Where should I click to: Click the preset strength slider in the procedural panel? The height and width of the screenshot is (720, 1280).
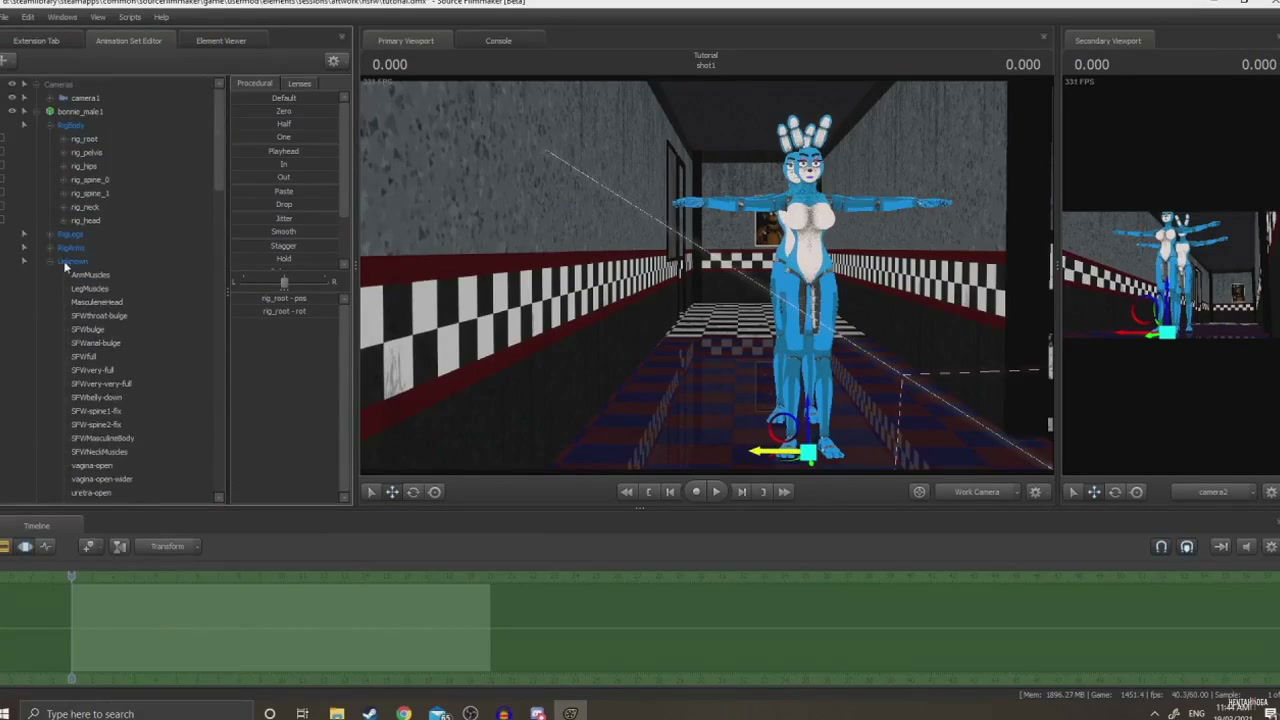coord(283,281)
